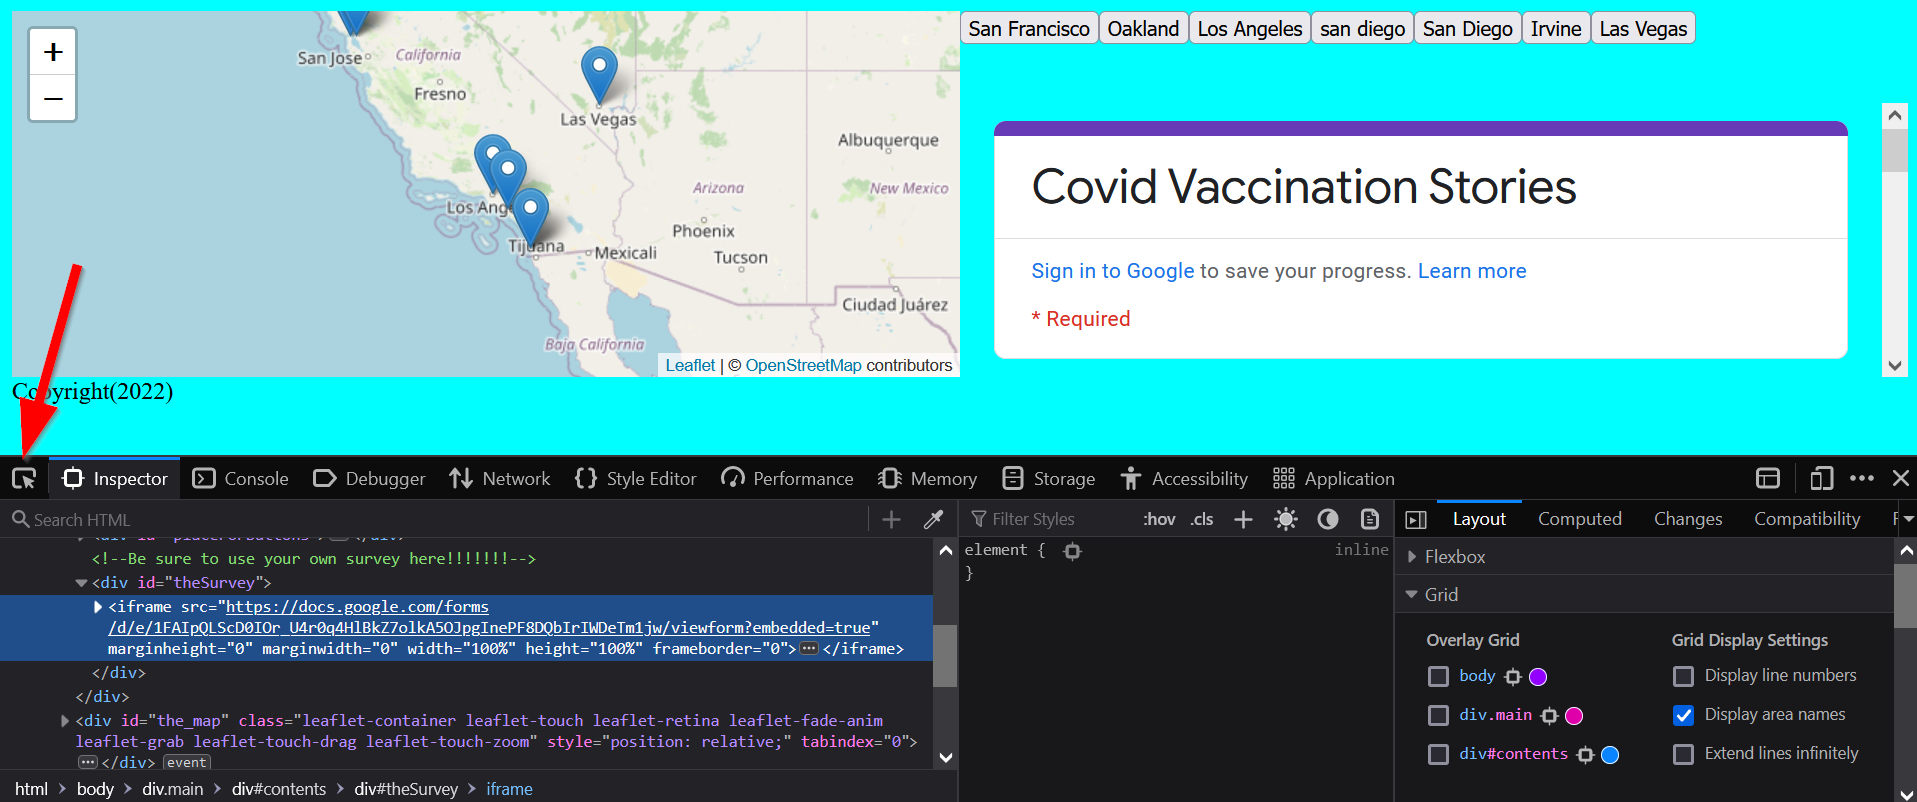Expand the iframe node in tree

click(x=98, y=607)
